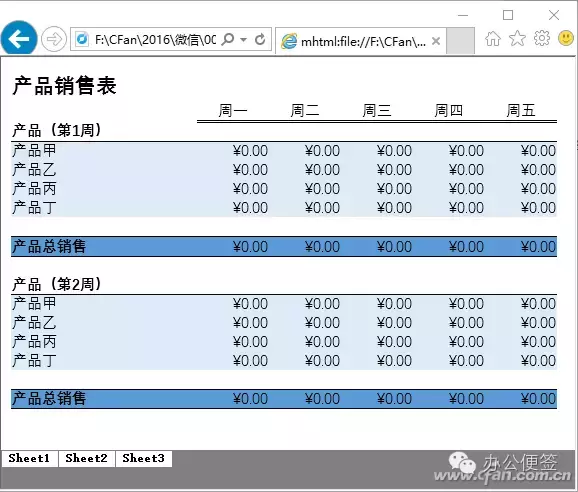This screenshot has width=578, height=492.
Task: Click week 2 total 周五 value
Action: click(x=538, y=399)
